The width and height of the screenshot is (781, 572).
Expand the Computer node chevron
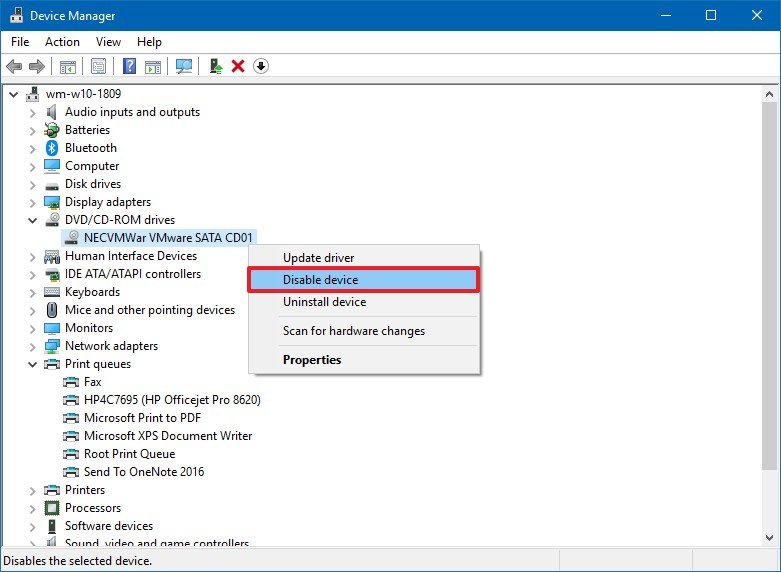pyautogui.click(x=32, y=167)
